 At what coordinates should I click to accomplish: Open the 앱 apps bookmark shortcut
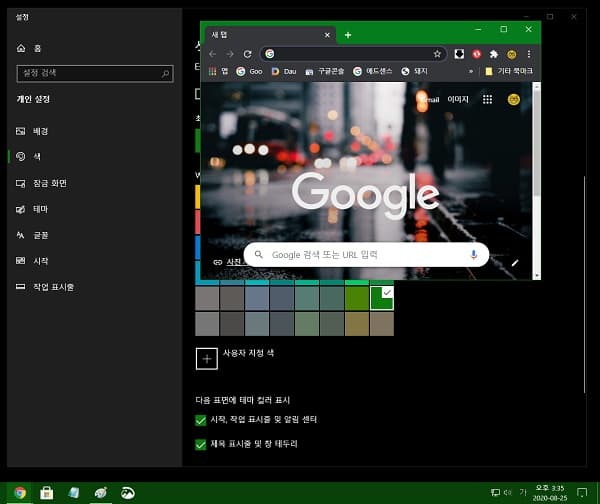coord(218,71)
